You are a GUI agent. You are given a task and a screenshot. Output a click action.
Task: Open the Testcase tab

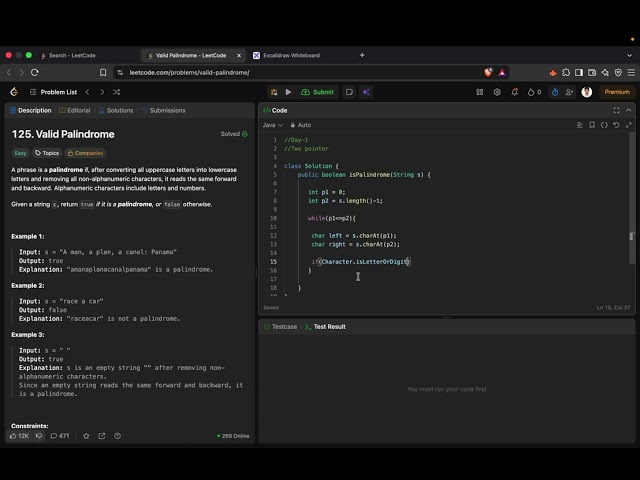tap(280, 327)
